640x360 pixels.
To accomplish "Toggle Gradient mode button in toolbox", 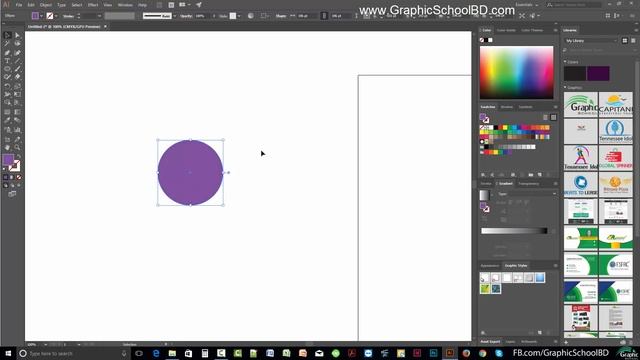I will click(x=12, y=177).
